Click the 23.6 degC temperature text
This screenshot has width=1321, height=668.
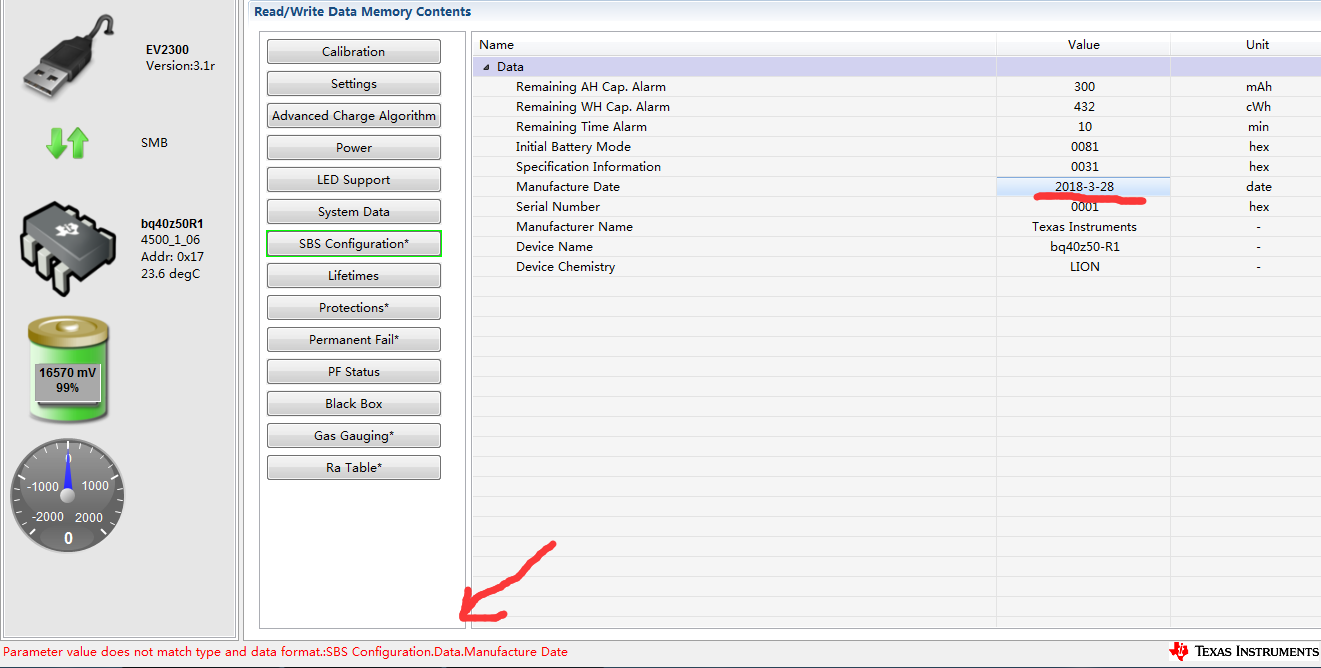click(x=171, y=274)
